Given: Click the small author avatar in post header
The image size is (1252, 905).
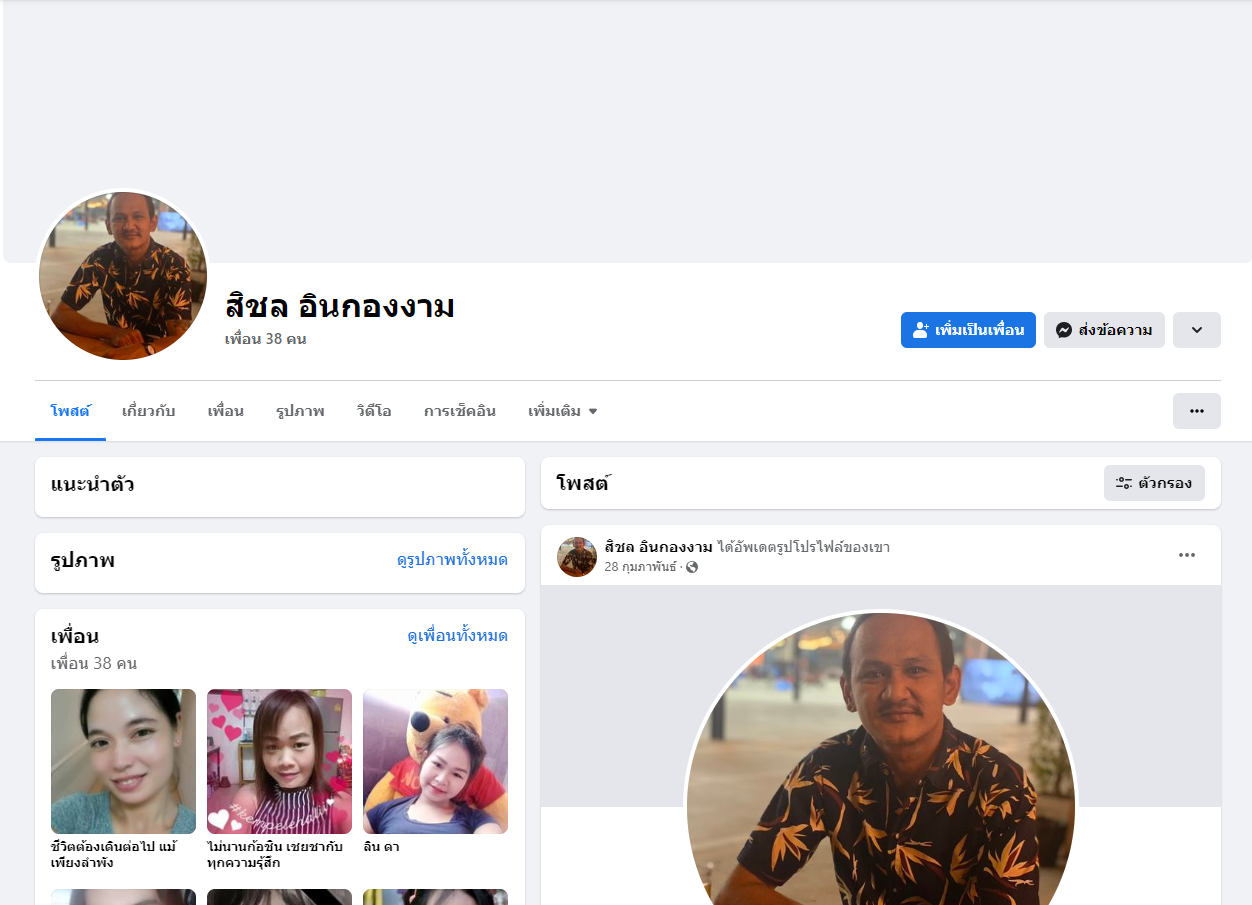Looking at the screenshot, I should (577, 557).
